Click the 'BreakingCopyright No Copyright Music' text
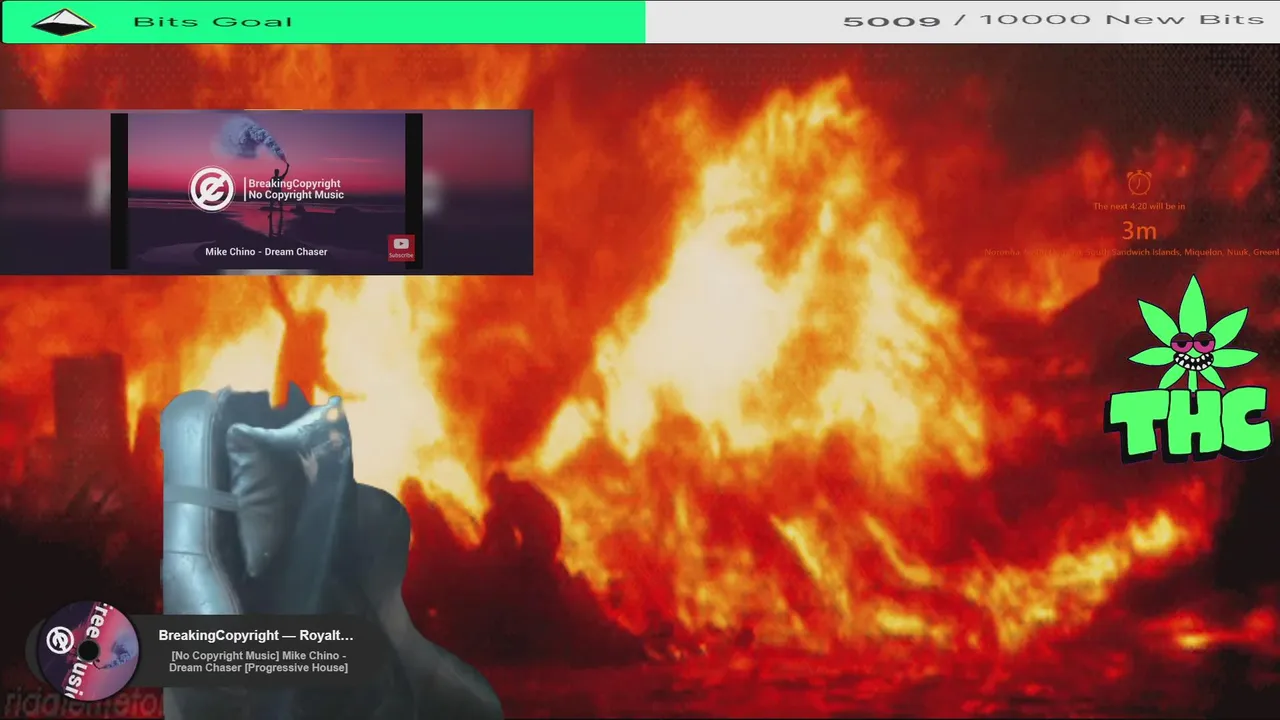The width and height of the screenshot is (1280, 720). [x=295, y=189]
